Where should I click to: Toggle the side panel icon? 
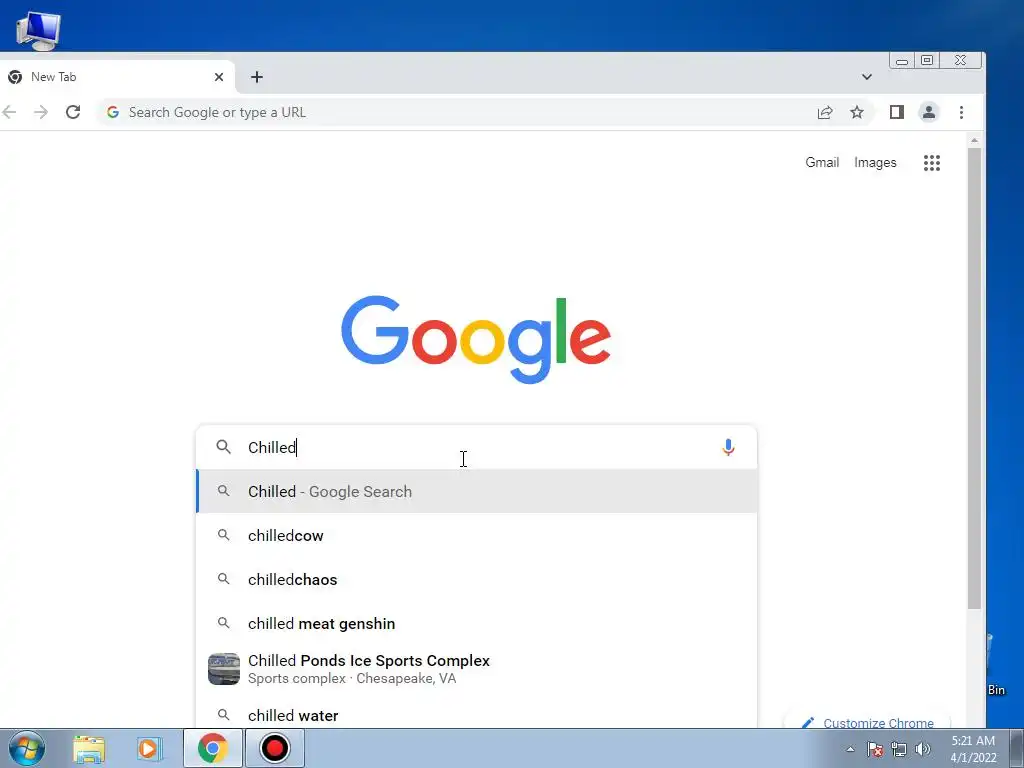pos(897,112)
